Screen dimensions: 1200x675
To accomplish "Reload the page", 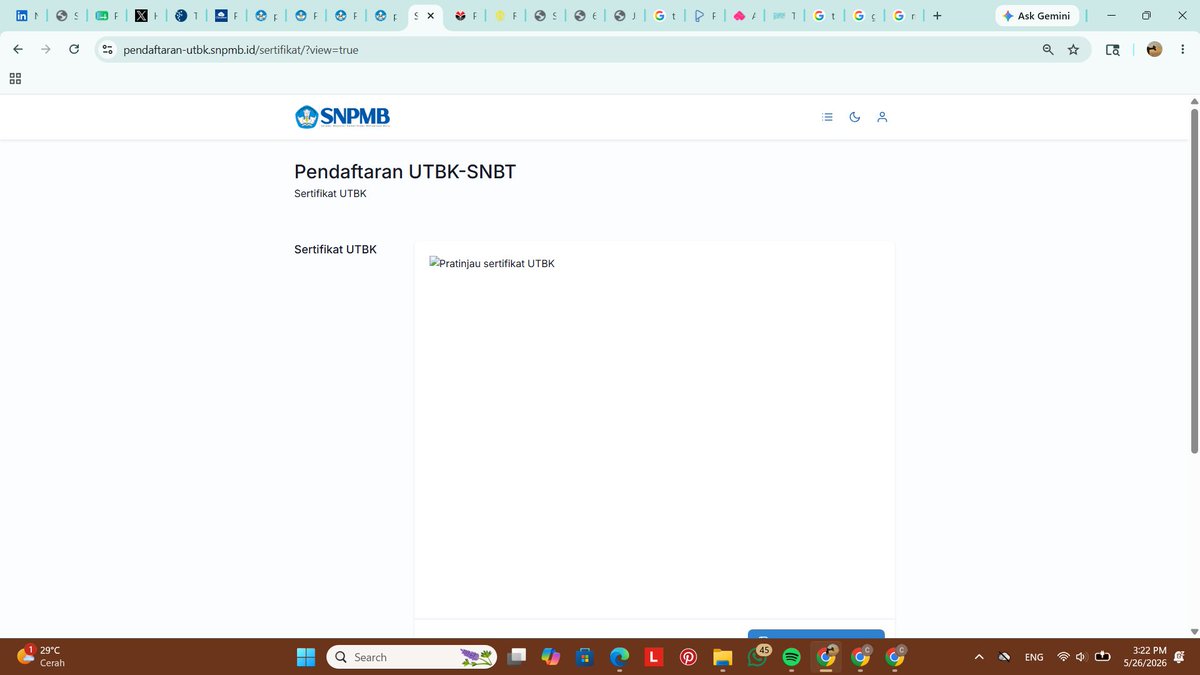I will pyautogui.click(x=74, y=49).
